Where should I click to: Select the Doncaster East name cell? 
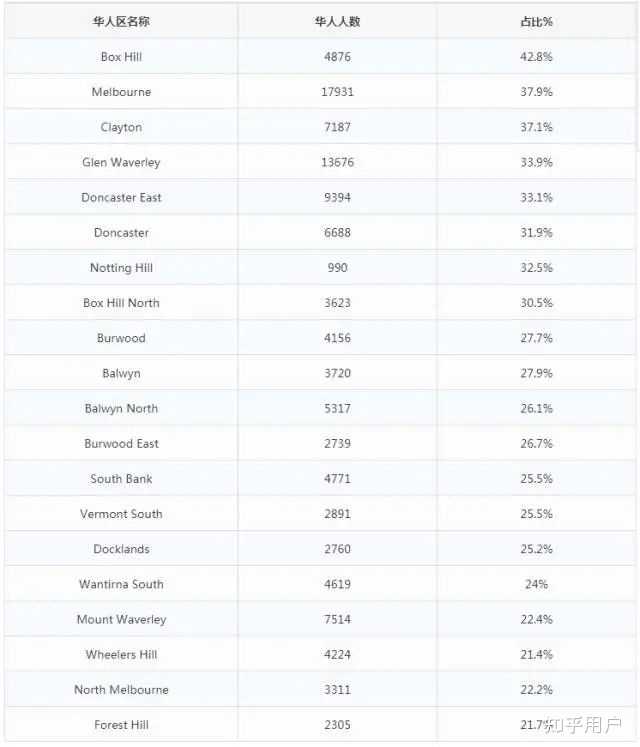pos(121,198)
